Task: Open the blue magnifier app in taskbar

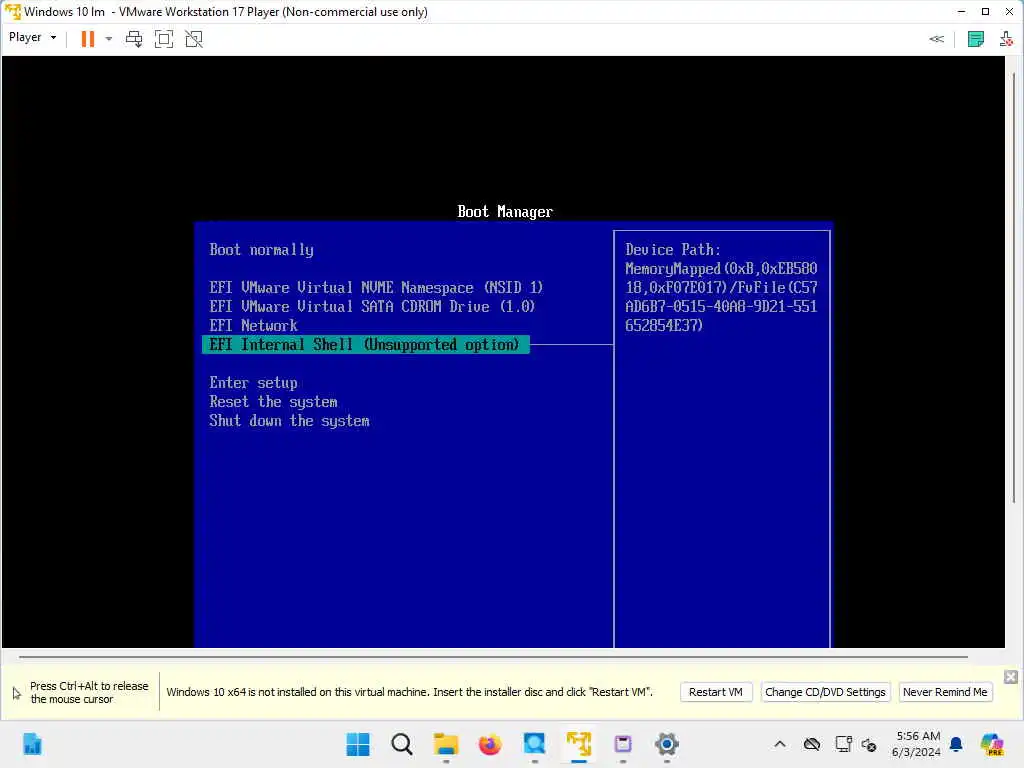Action: pos(534,744)
